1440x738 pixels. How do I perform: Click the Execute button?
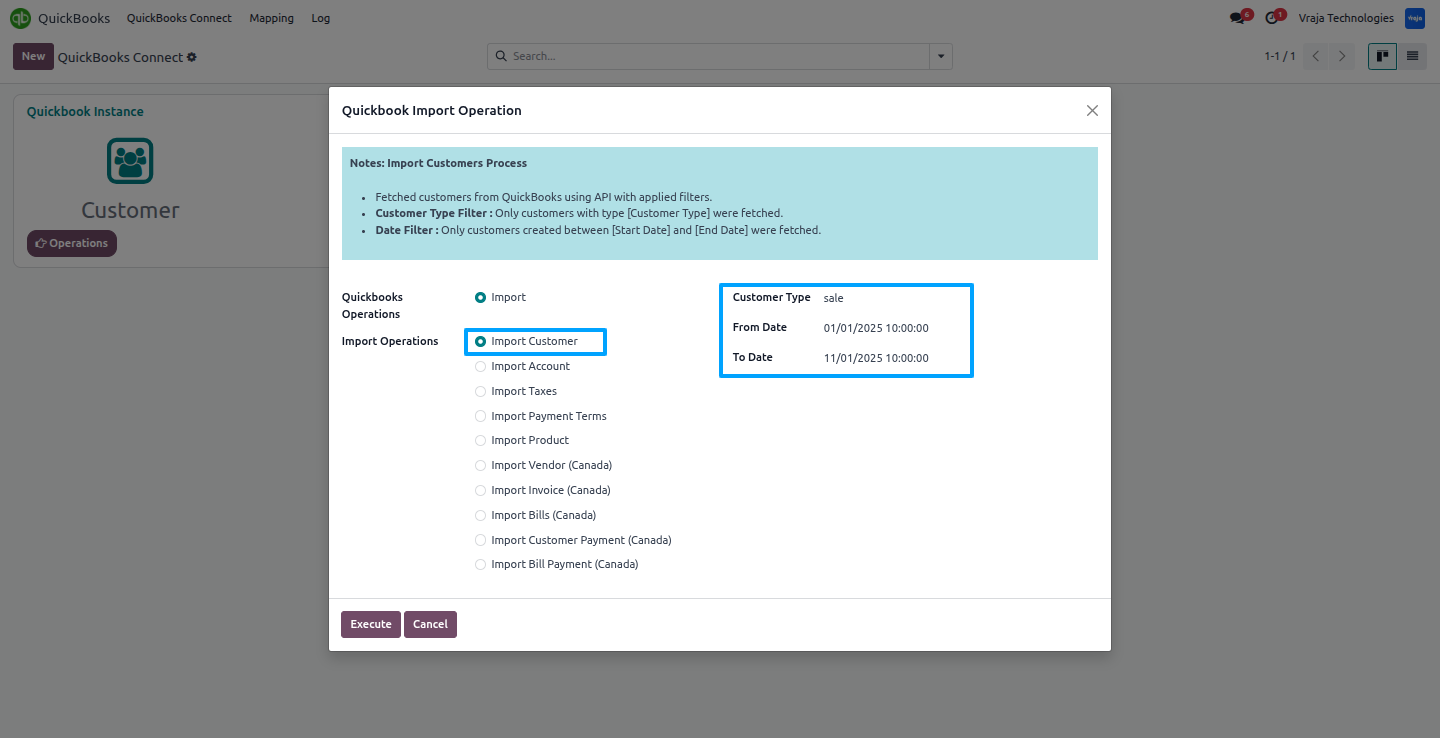371,624
